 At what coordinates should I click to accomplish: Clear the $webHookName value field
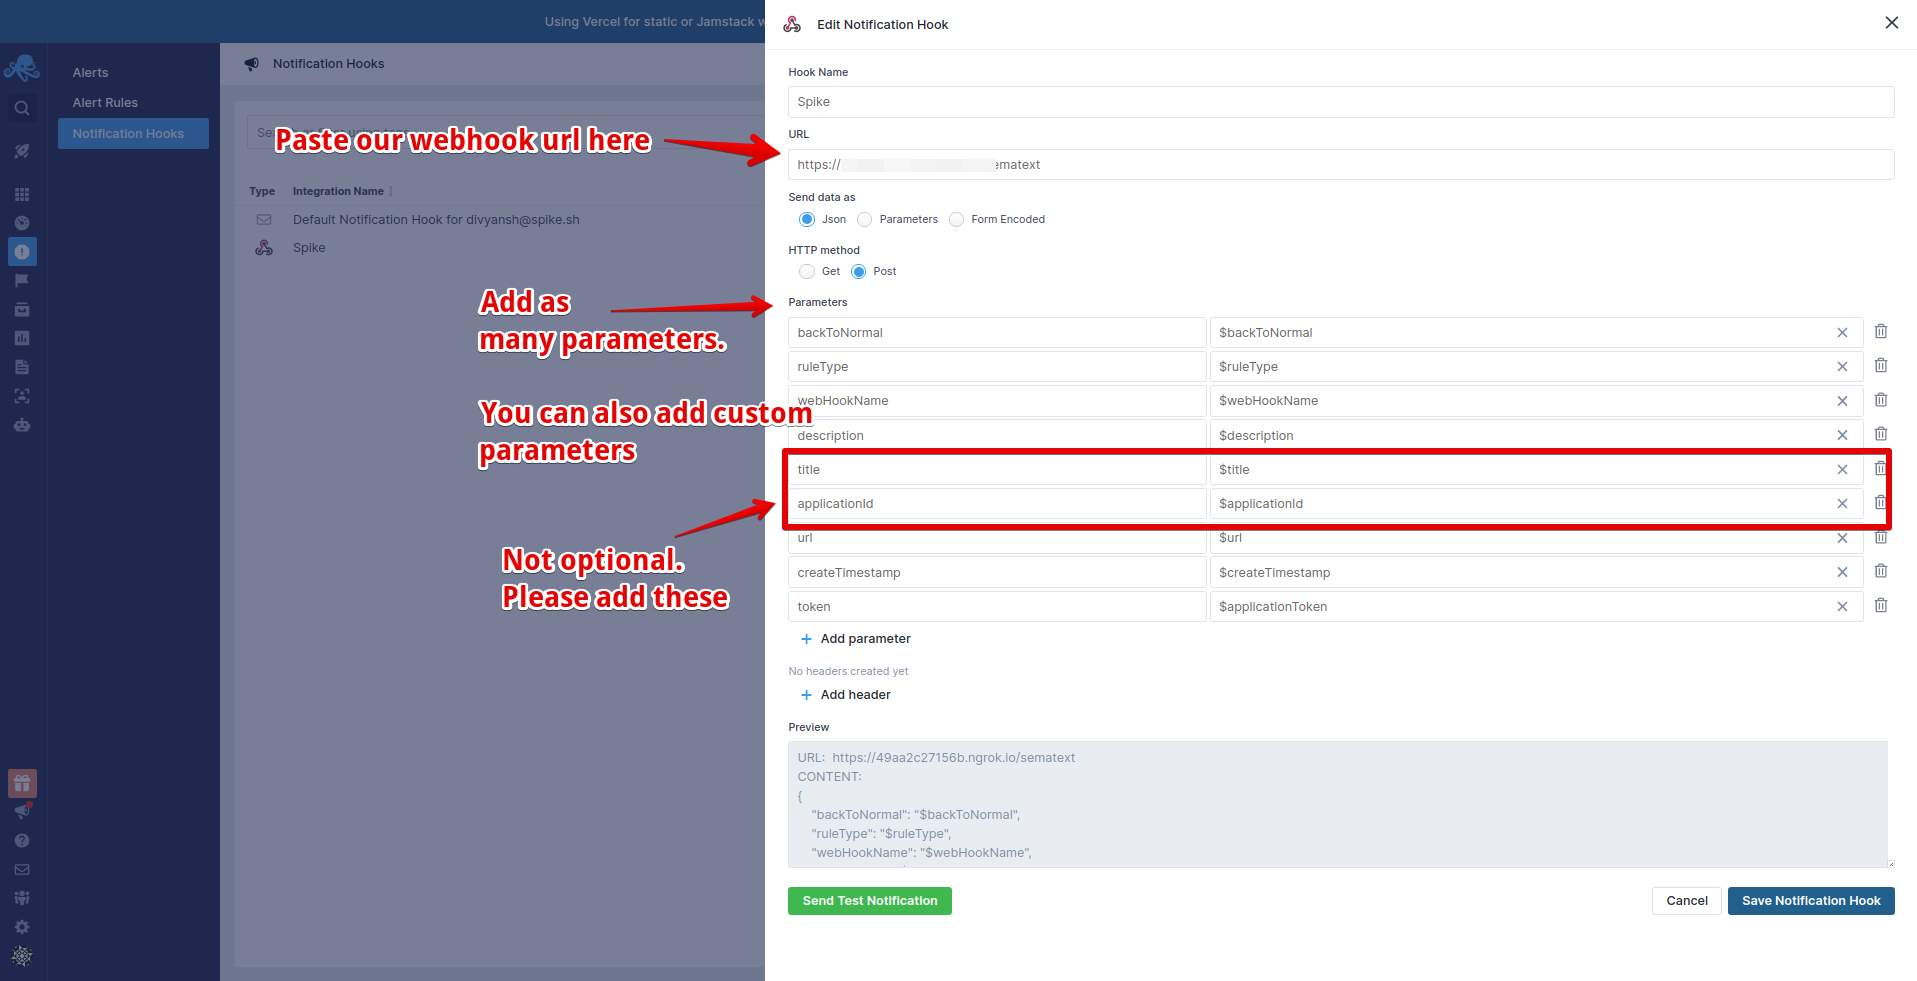pos(1842,401)
